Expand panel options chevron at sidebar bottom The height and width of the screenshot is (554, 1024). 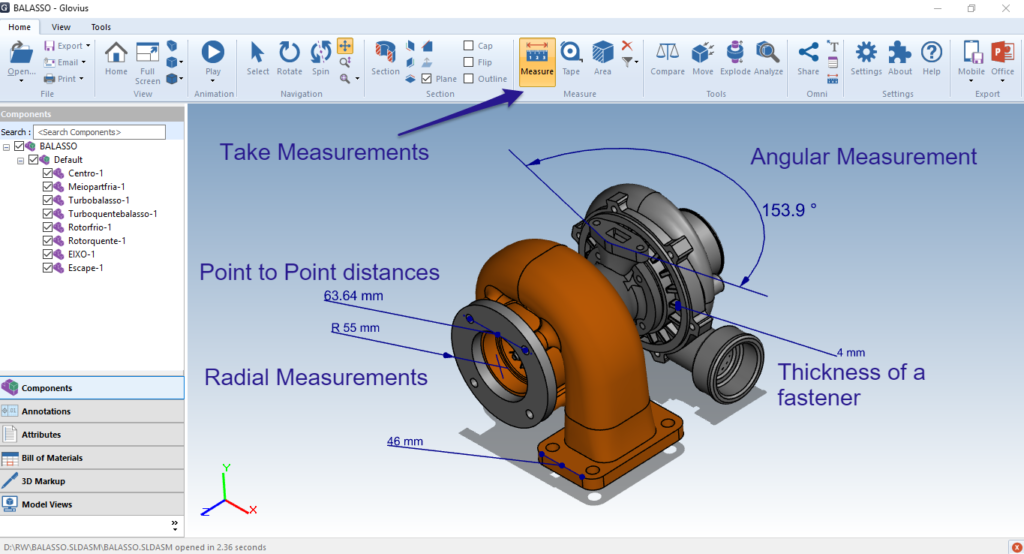(x=174, y=525)
